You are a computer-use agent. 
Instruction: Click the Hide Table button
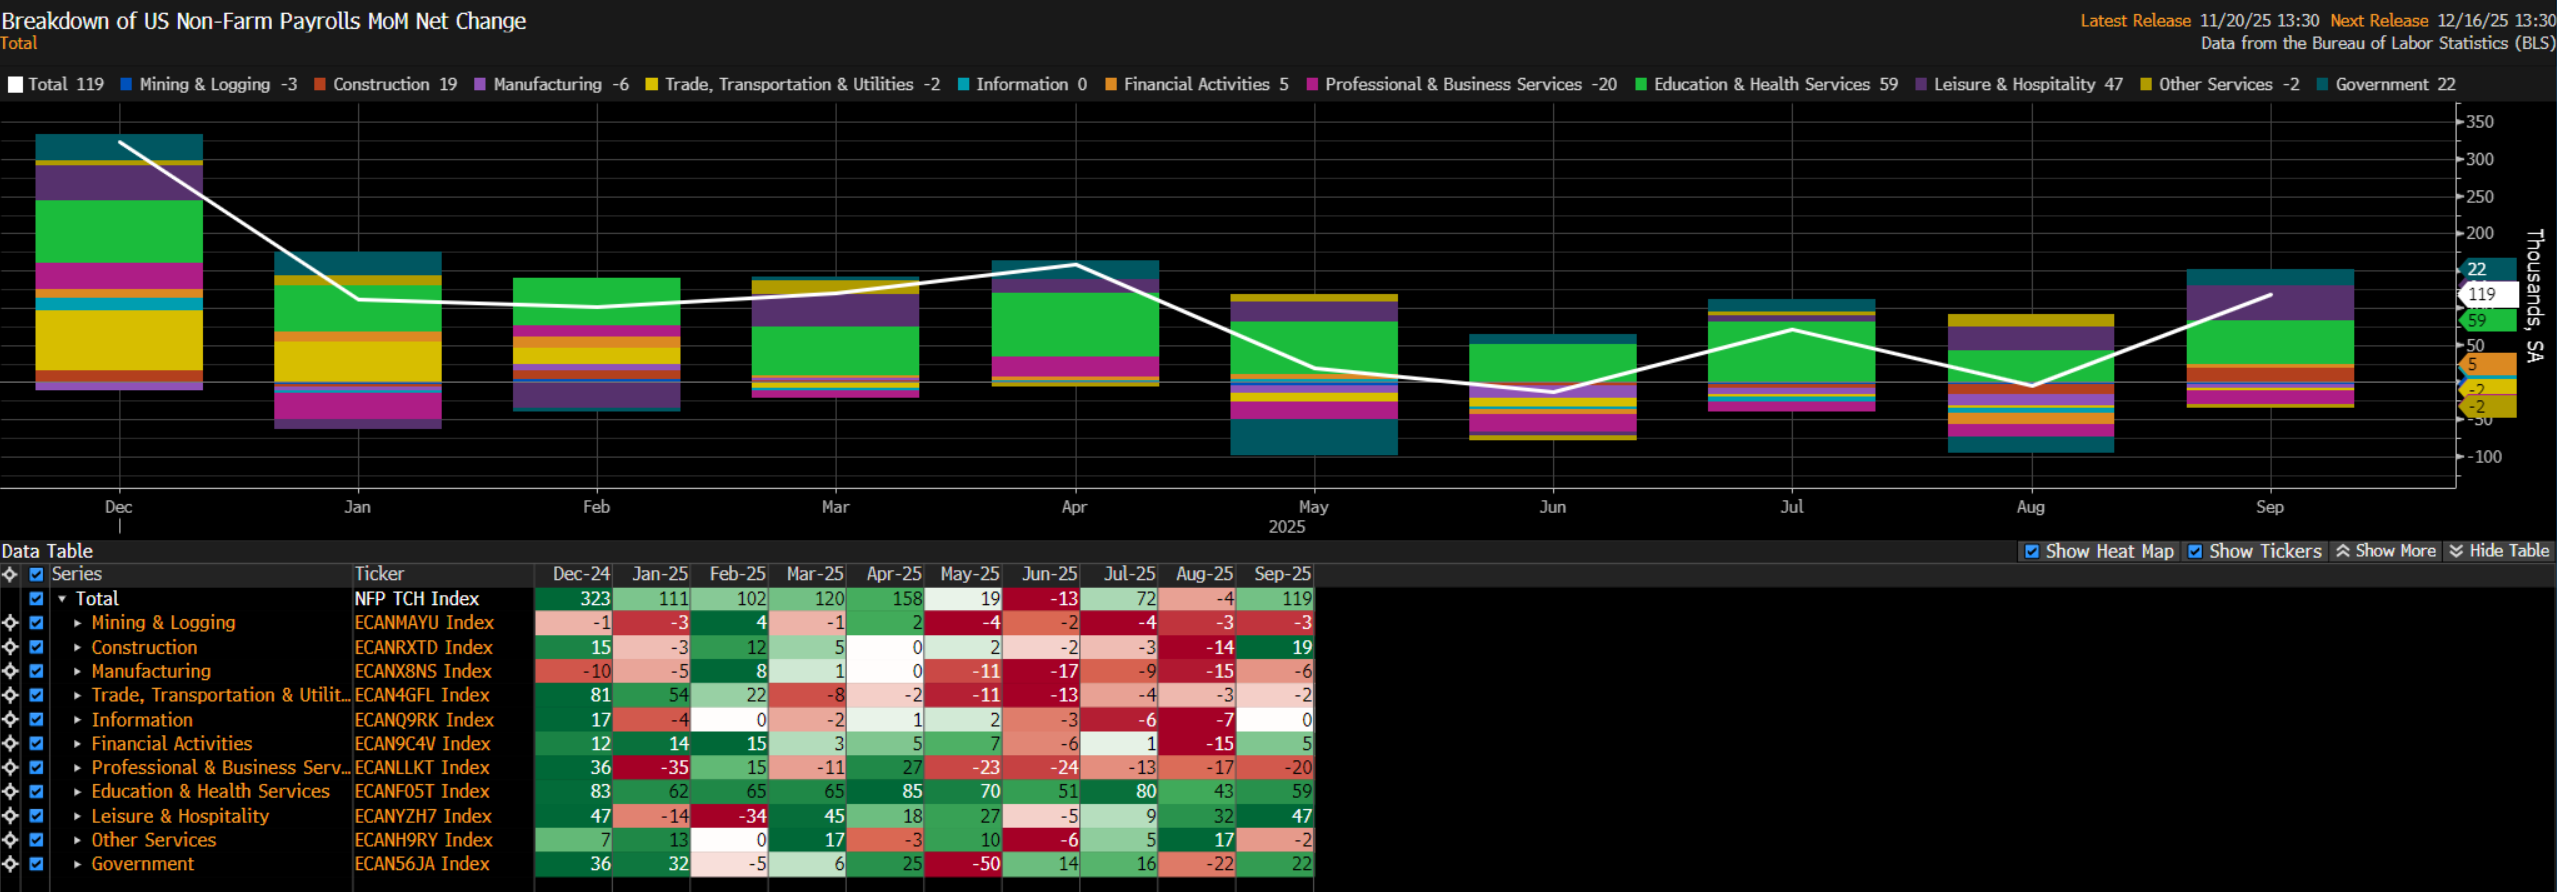tap(2499, 551)
